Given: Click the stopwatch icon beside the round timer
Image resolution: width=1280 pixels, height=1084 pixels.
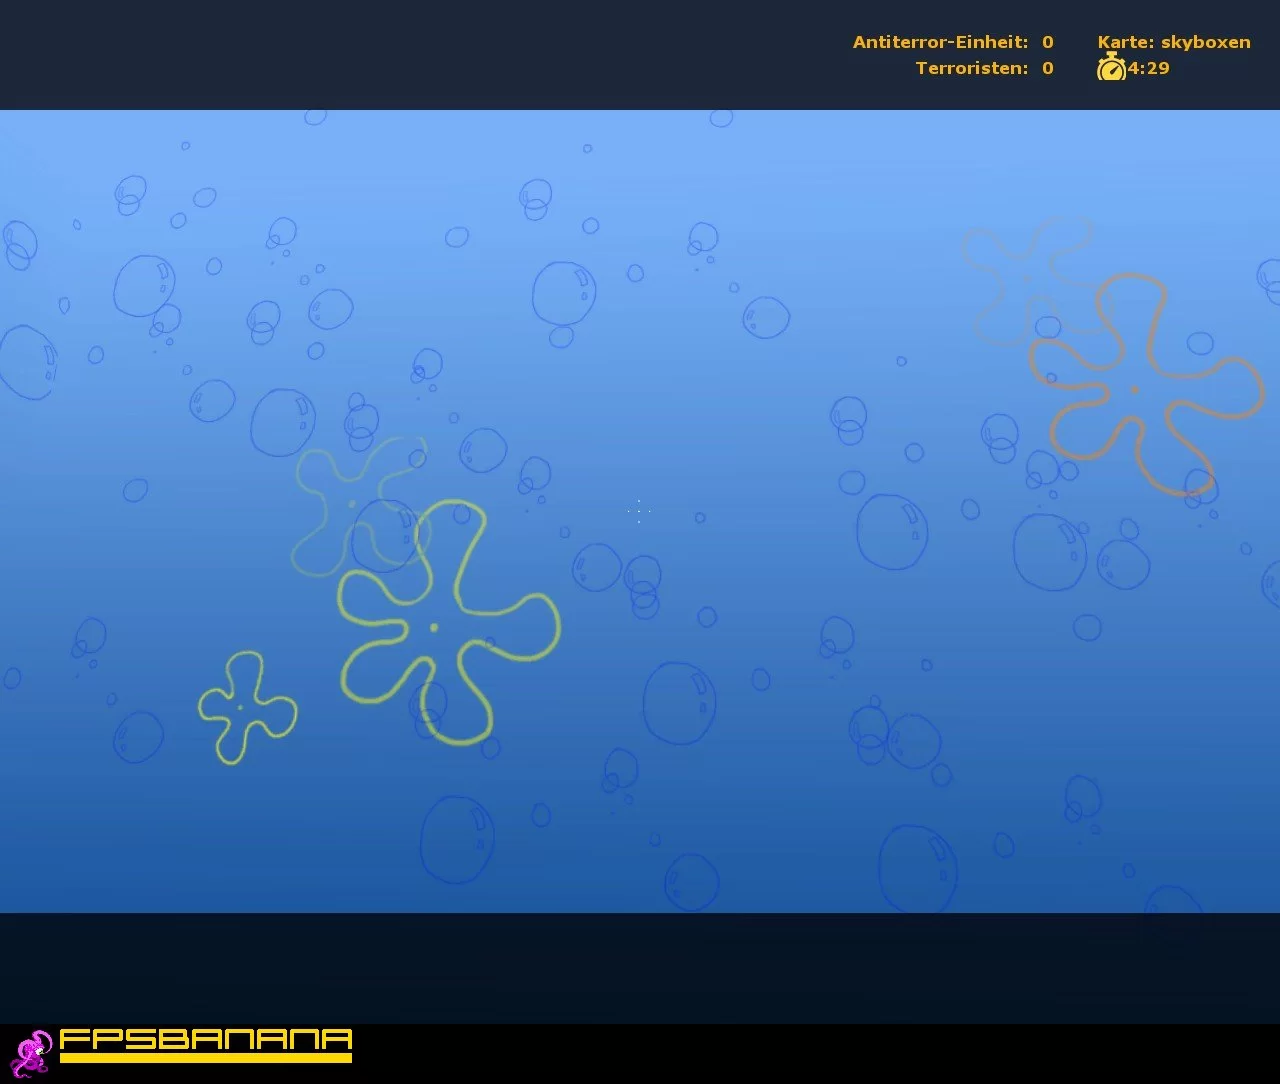Looking at the screenshot, I should (x=1111, y=68).
